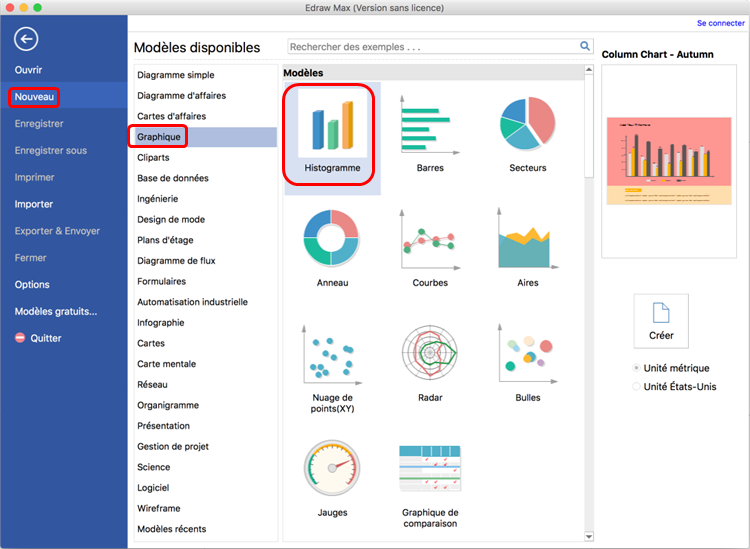Open Options in the sidebar

point(32,284)
